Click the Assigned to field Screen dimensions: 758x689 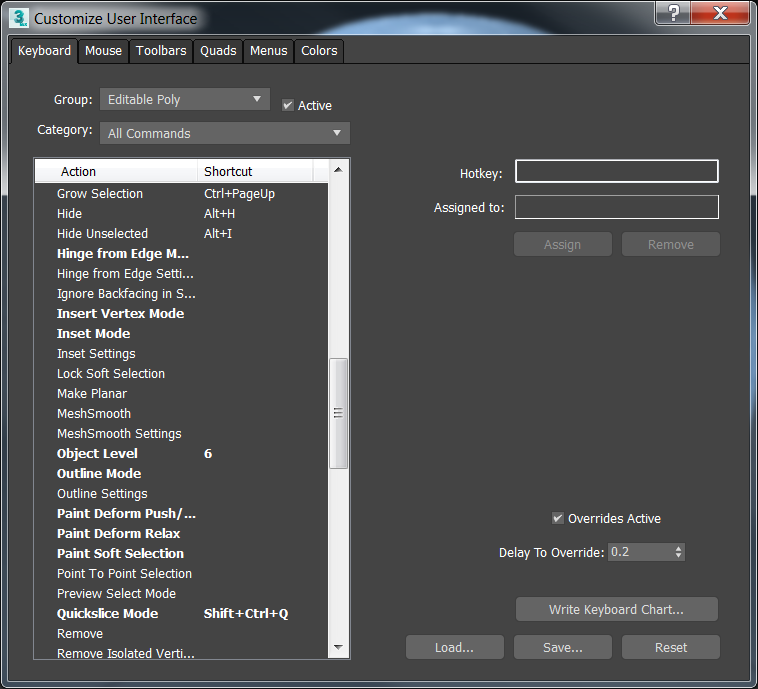pos(616,207)
